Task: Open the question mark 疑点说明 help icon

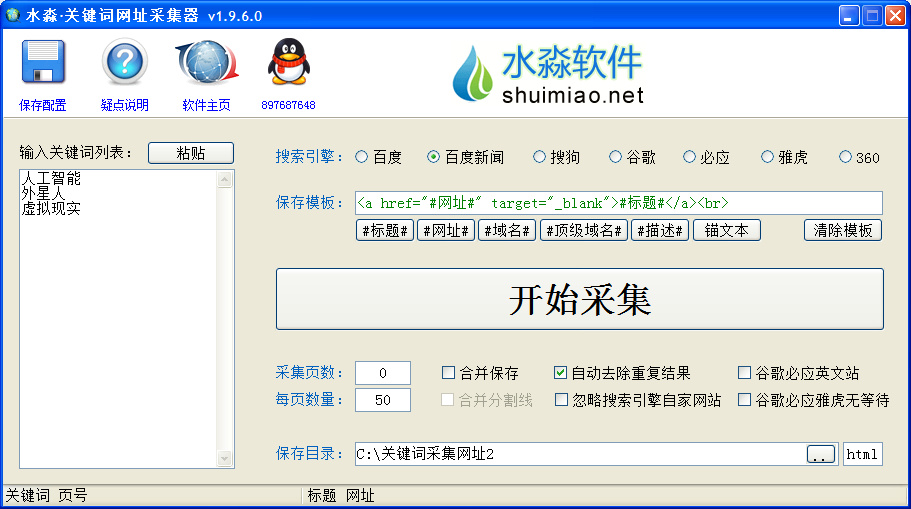Action: 124,62
